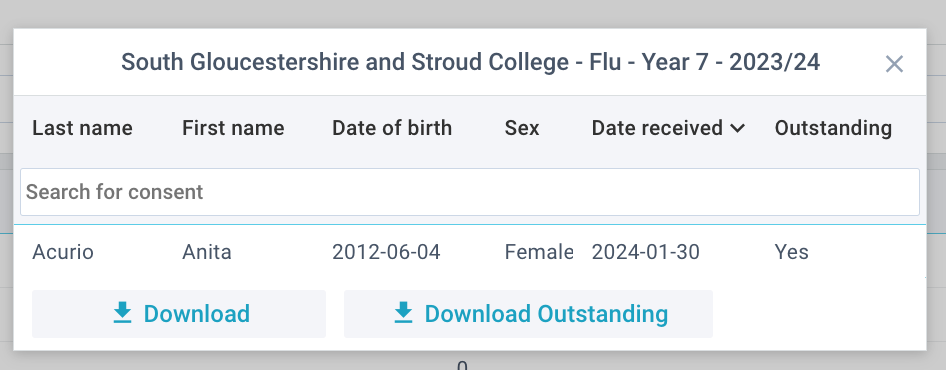This screenshot has width=946, height=370.
Task: Click the download arrow icon beside Download Outstanding
Action: point(403,313)
